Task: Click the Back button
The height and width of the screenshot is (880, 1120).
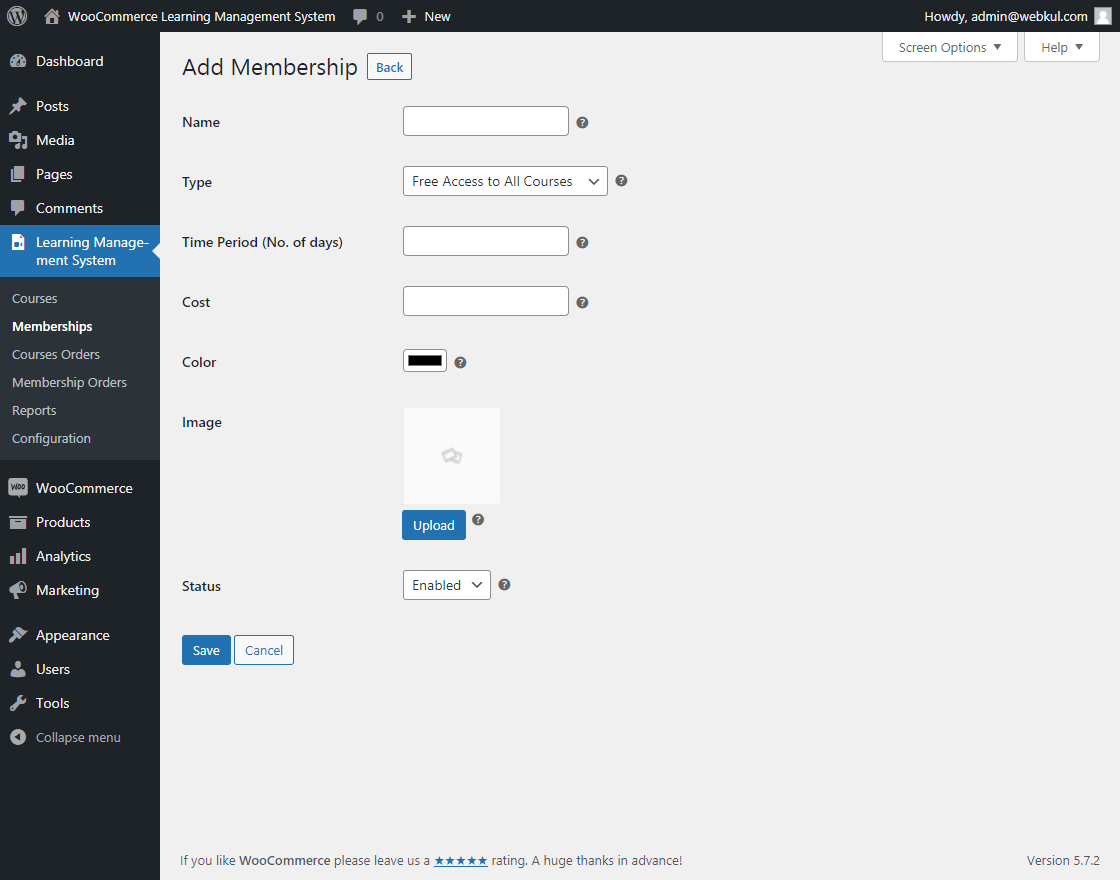Action: pyautogui.click(x=389, y=66)
